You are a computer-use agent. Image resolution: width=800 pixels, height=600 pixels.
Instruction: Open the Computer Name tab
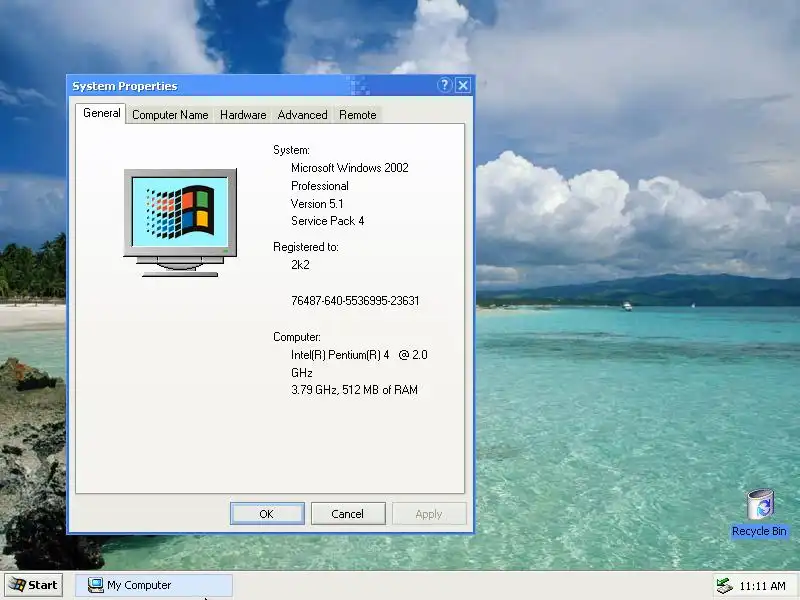(170, 115)
